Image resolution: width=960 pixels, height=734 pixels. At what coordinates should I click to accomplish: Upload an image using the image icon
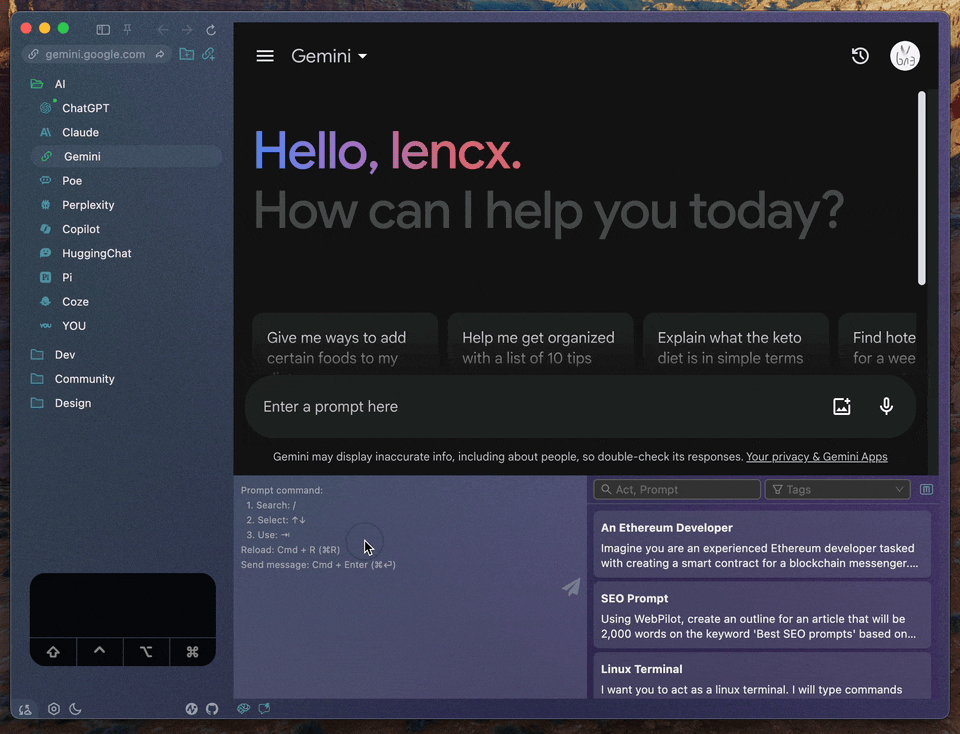(x=842, y=406)
